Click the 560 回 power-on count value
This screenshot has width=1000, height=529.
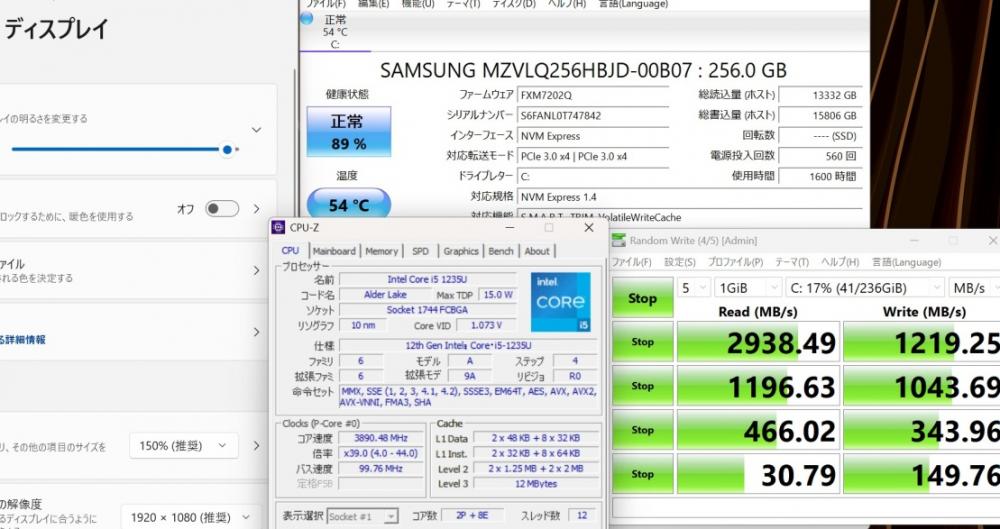[x=820, y=156]
